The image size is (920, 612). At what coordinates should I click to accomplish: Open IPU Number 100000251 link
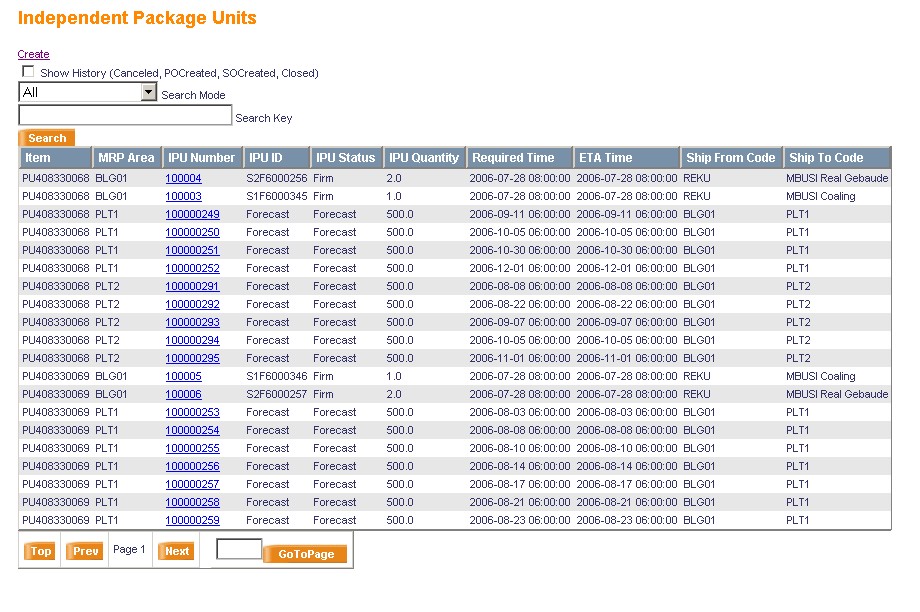pyautogui.click(x=192, y=251)
